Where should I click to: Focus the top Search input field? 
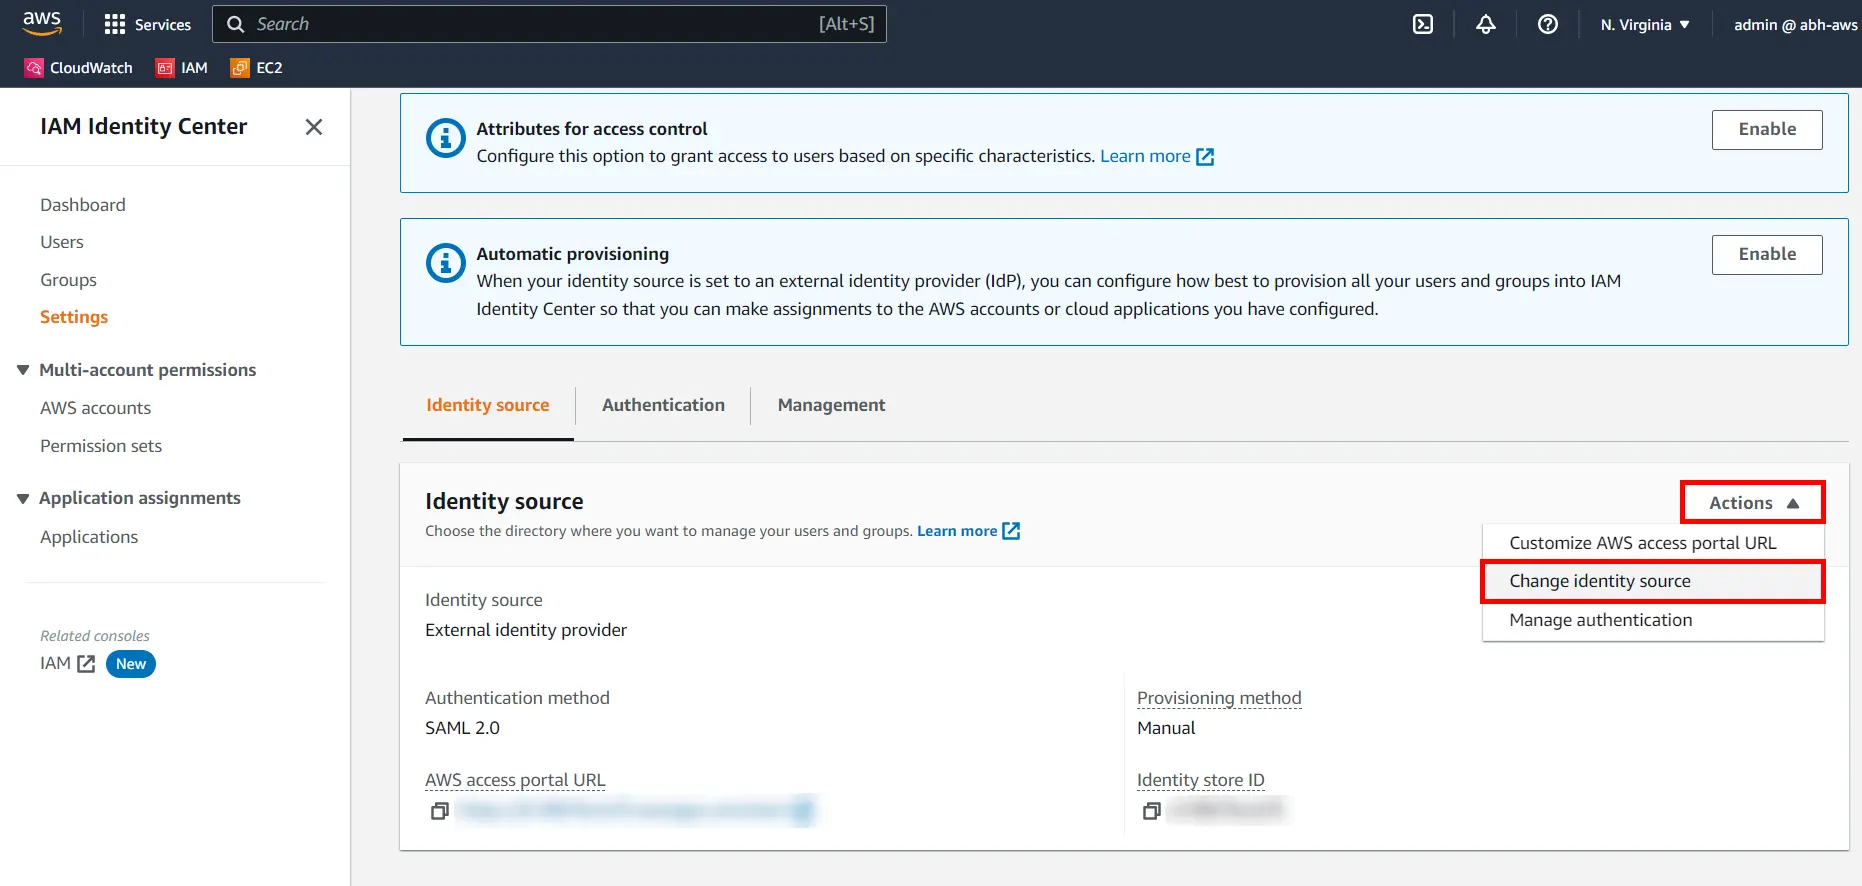click(549, 24)
